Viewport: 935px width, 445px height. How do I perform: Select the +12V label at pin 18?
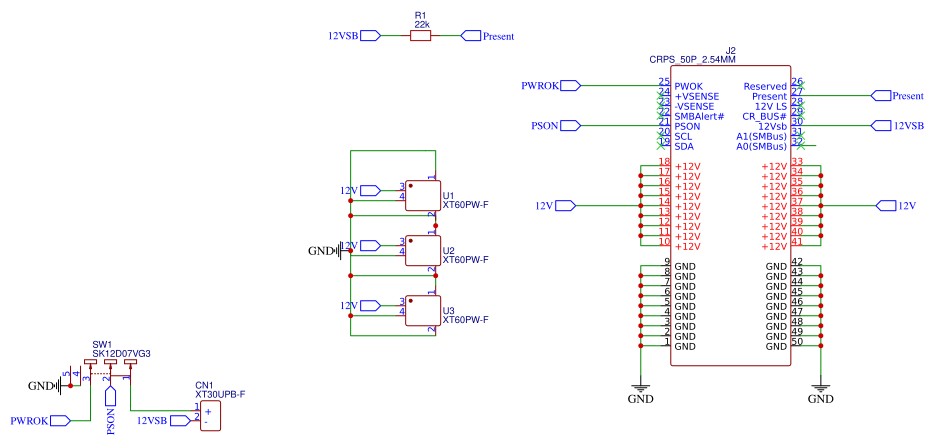click(x=688, y=166)
